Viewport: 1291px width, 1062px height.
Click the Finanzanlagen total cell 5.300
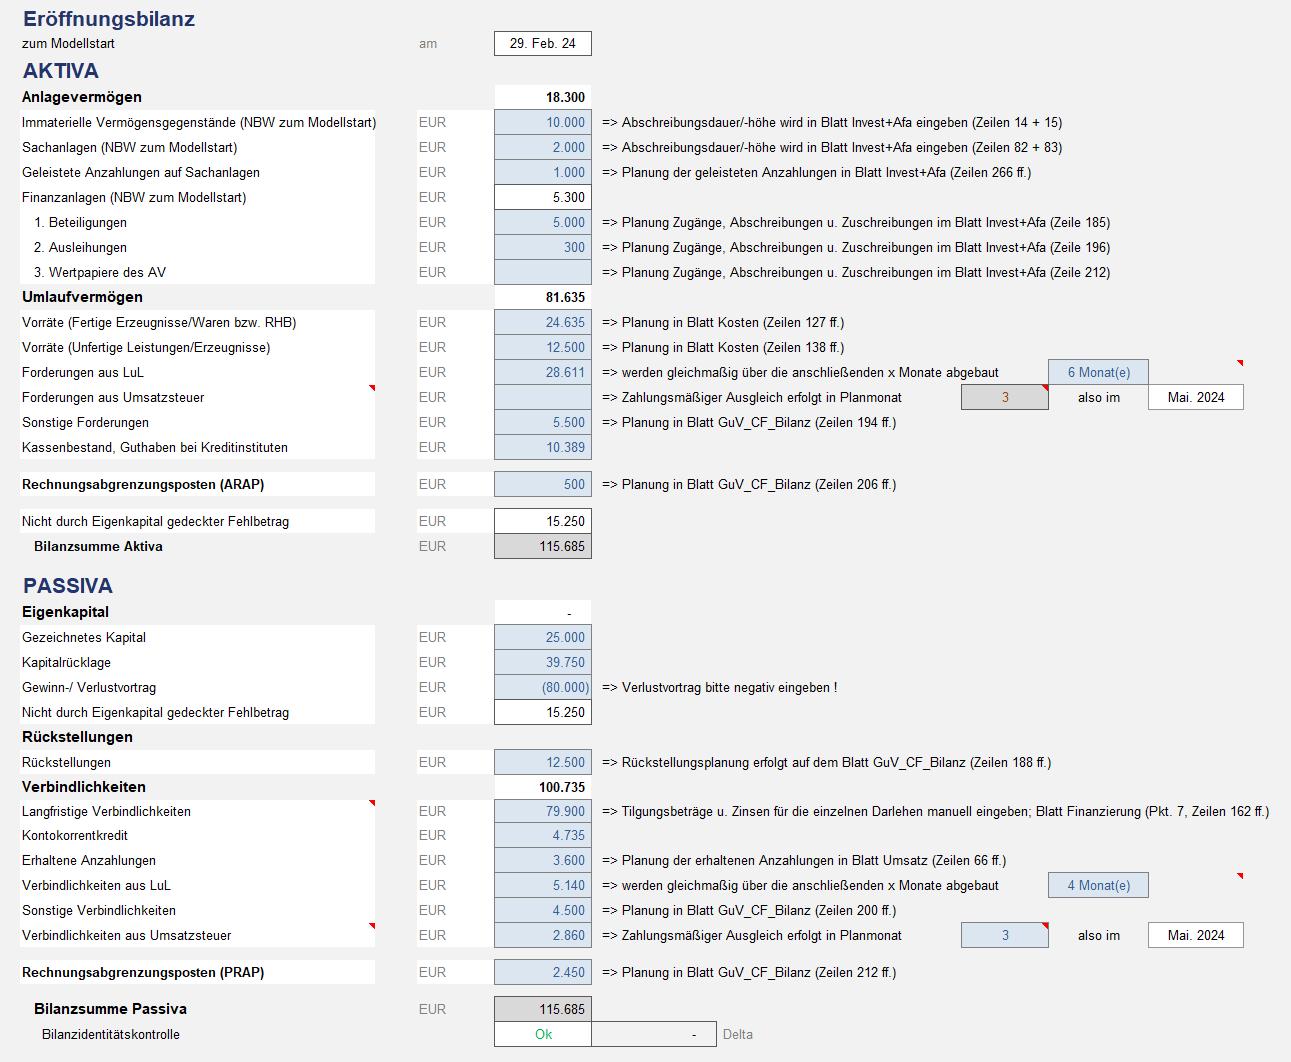tap(543, 197)
